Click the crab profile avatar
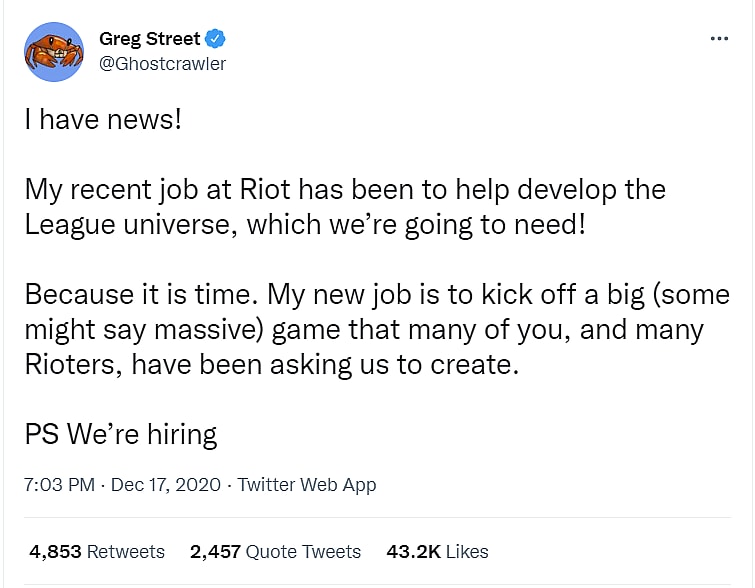 click(x=54, y=52)
